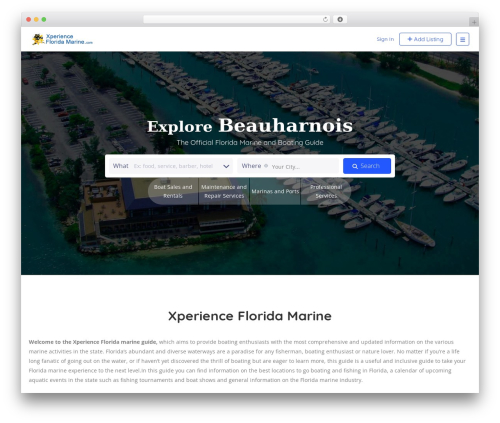
Task: Click the browser address bar
Action: point(237,19)
